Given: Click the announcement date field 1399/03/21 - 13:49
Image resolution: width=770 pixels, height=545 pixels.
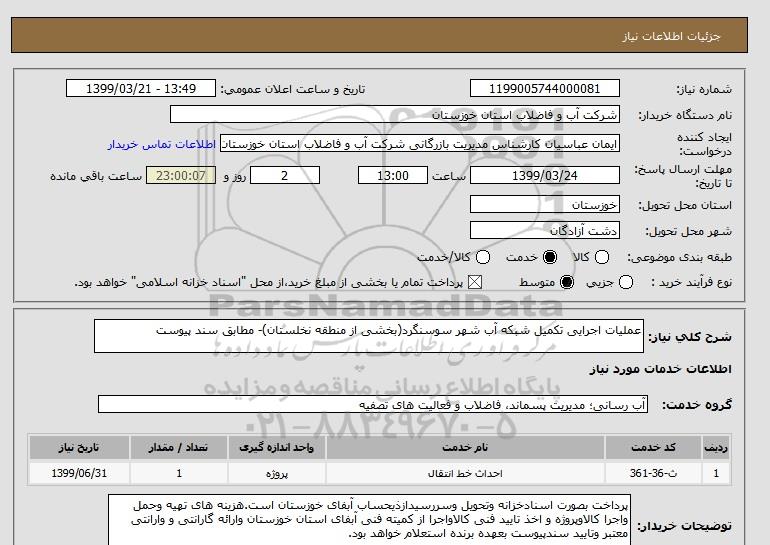Looking at the screenshot, I should [141, 88].
